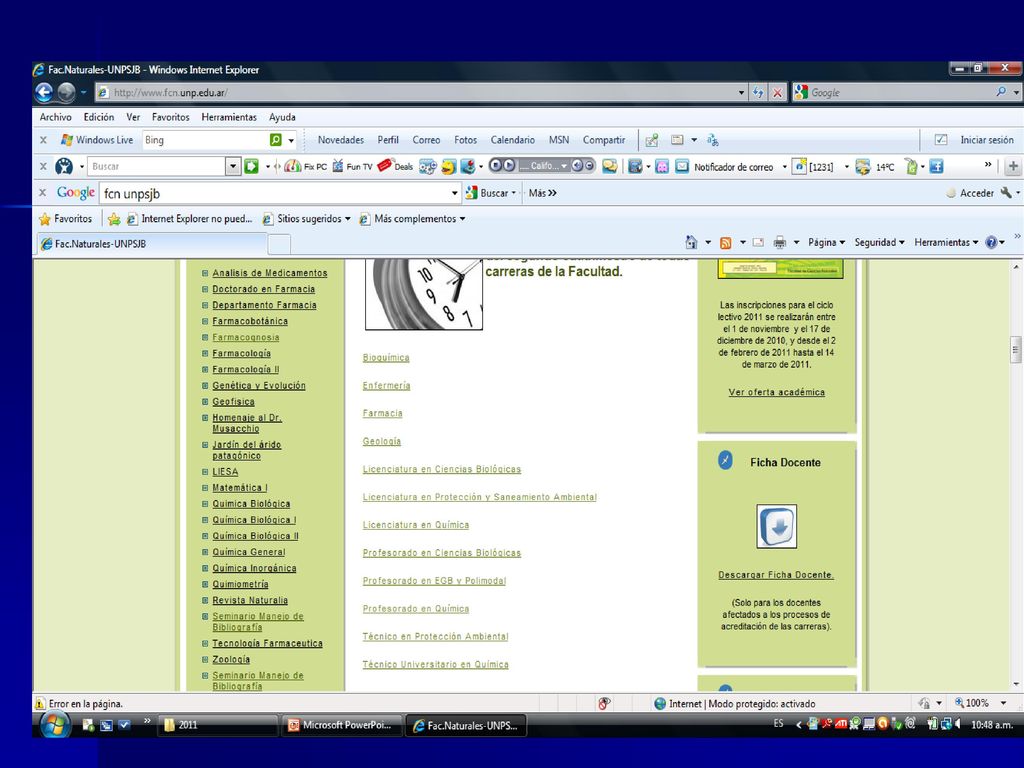Open the Bing search box dropdown arrow

[291, 140]
